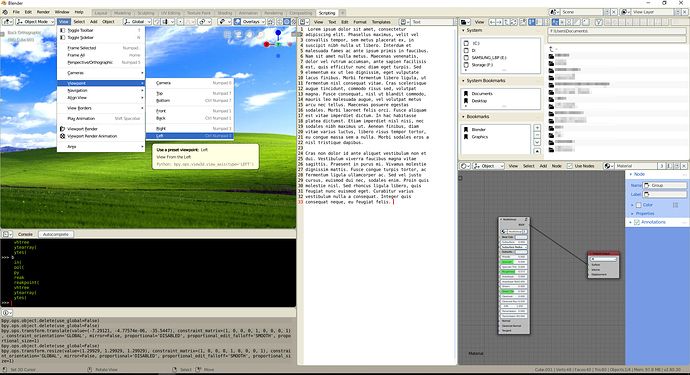690x375 pixels.
Task: Open the Object Mode dropdown
Action: [35, 22]
